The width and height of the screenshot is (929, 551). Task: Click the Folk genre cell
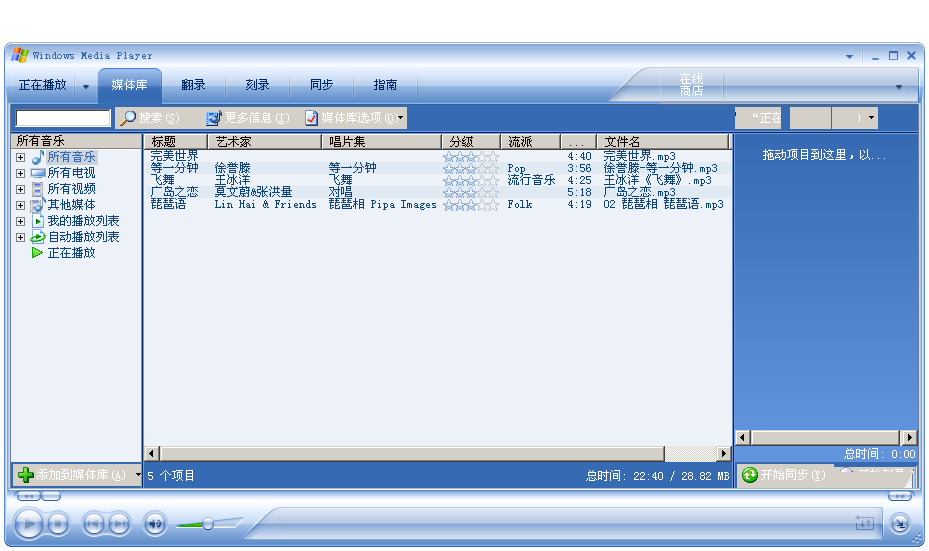(x=520, y=204)
